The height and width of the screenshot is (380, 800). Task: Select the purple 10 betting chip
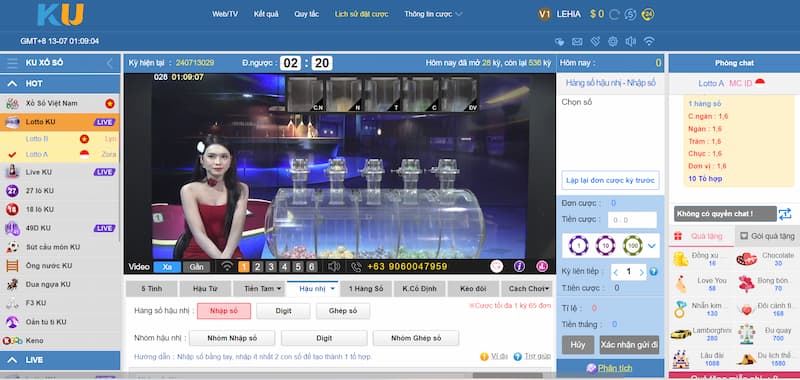point(606,245)
